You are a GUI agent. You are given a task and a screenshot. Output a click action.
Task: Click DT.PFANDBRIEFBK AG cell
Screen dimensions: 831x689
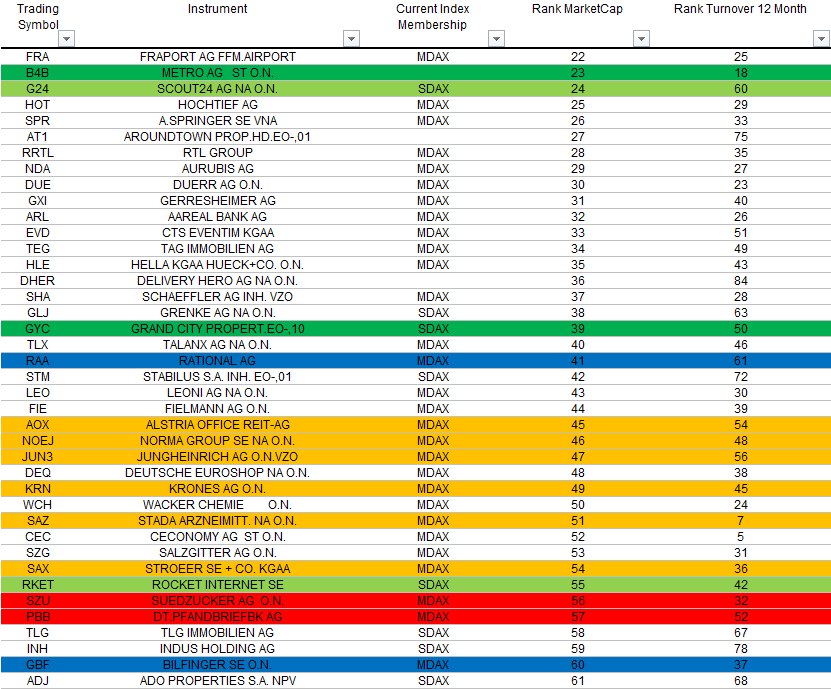218,616
